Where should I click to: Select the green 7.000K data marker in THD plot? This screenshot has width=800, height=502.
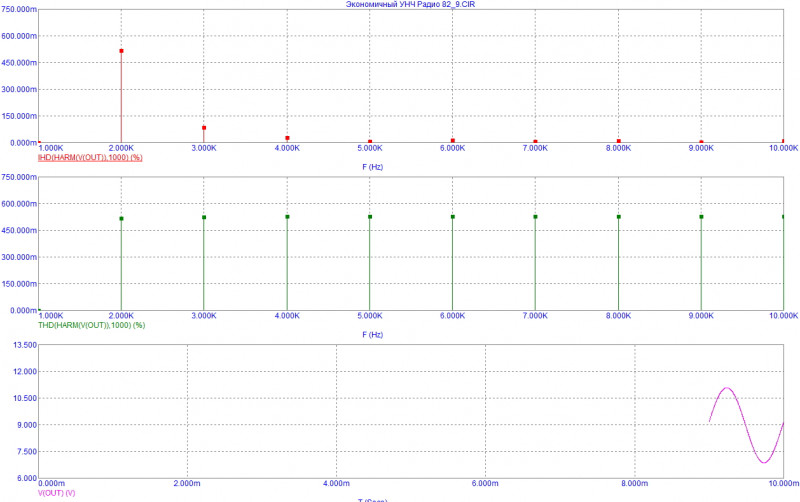(535, 217)
